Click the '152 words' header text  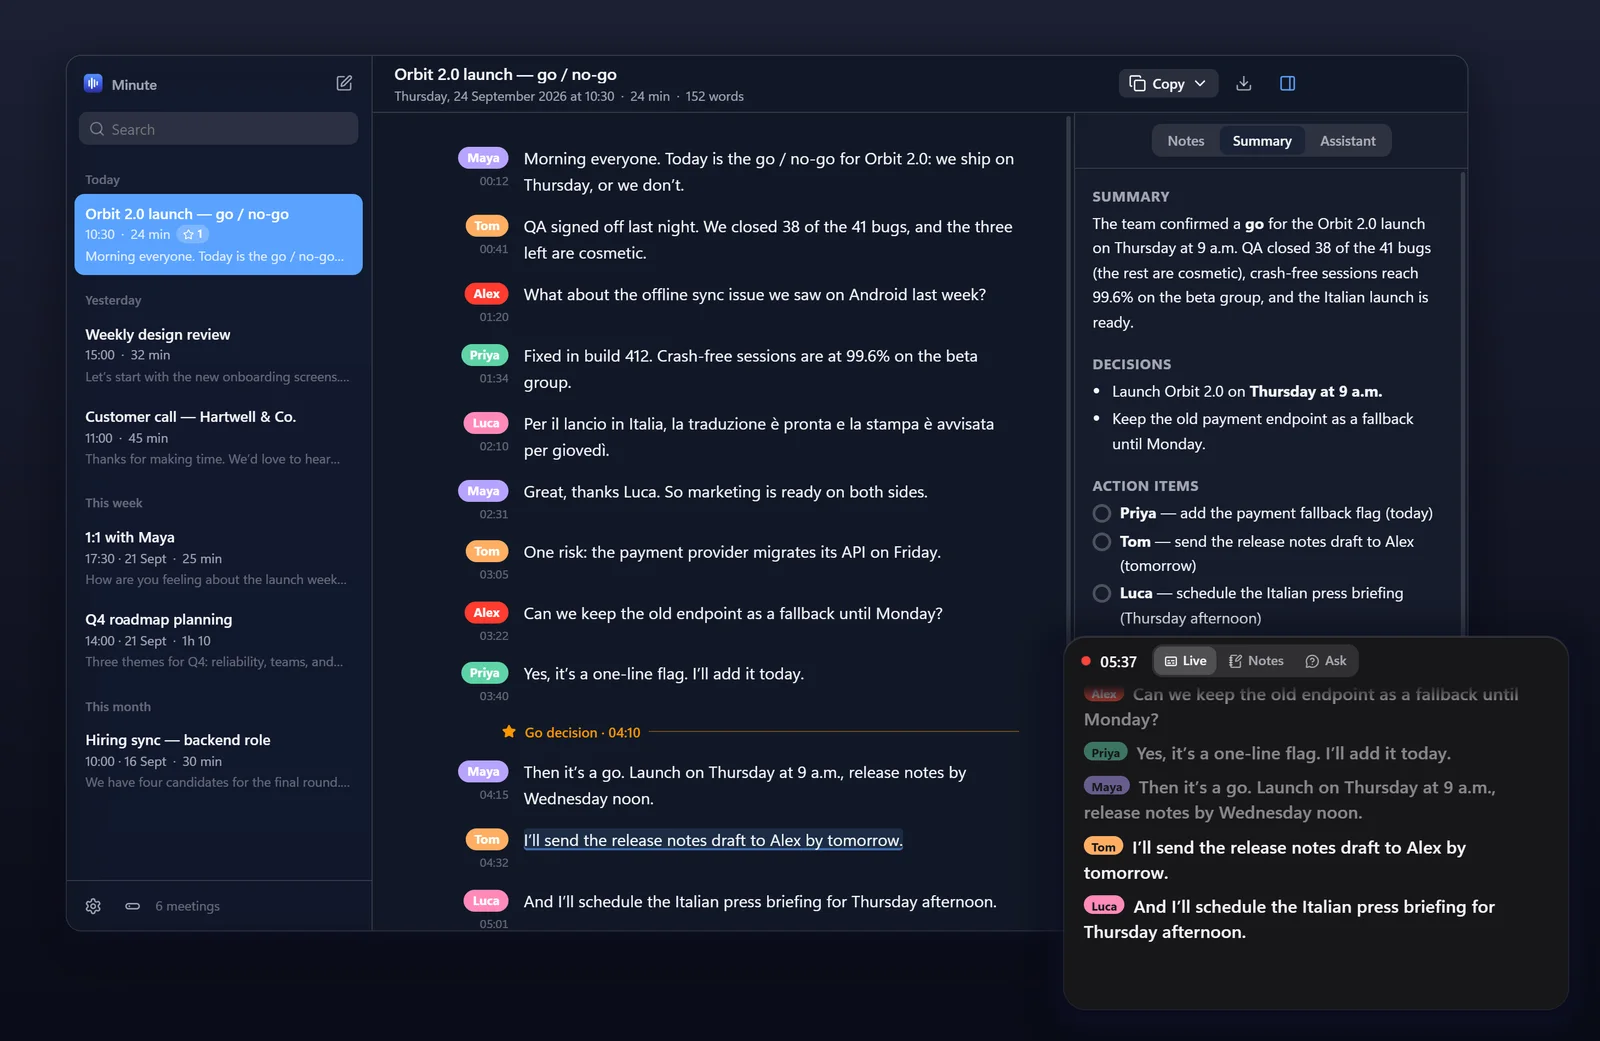[714, 97]
